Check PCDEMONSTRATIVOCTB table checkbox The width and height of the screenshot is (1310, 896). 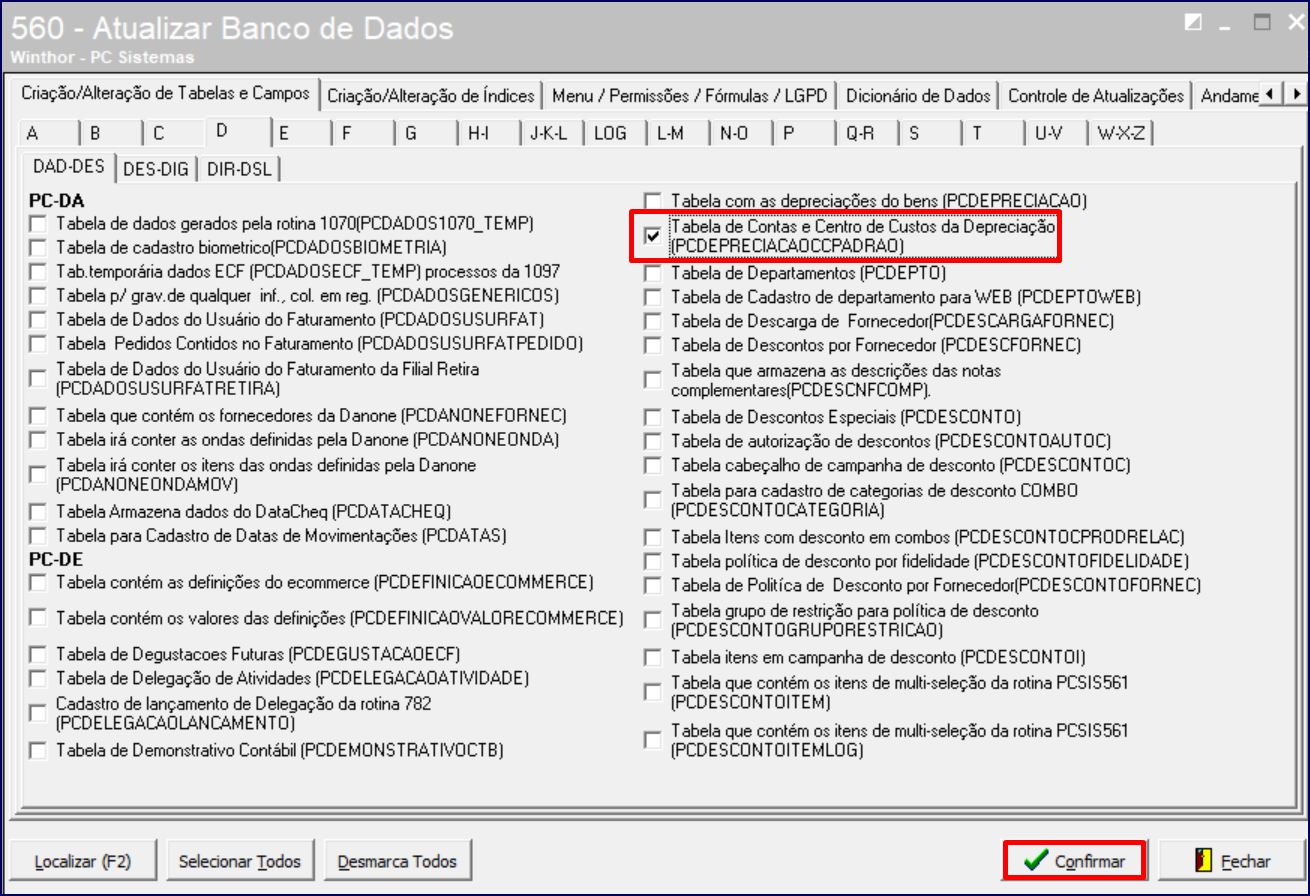click(38, 750)
